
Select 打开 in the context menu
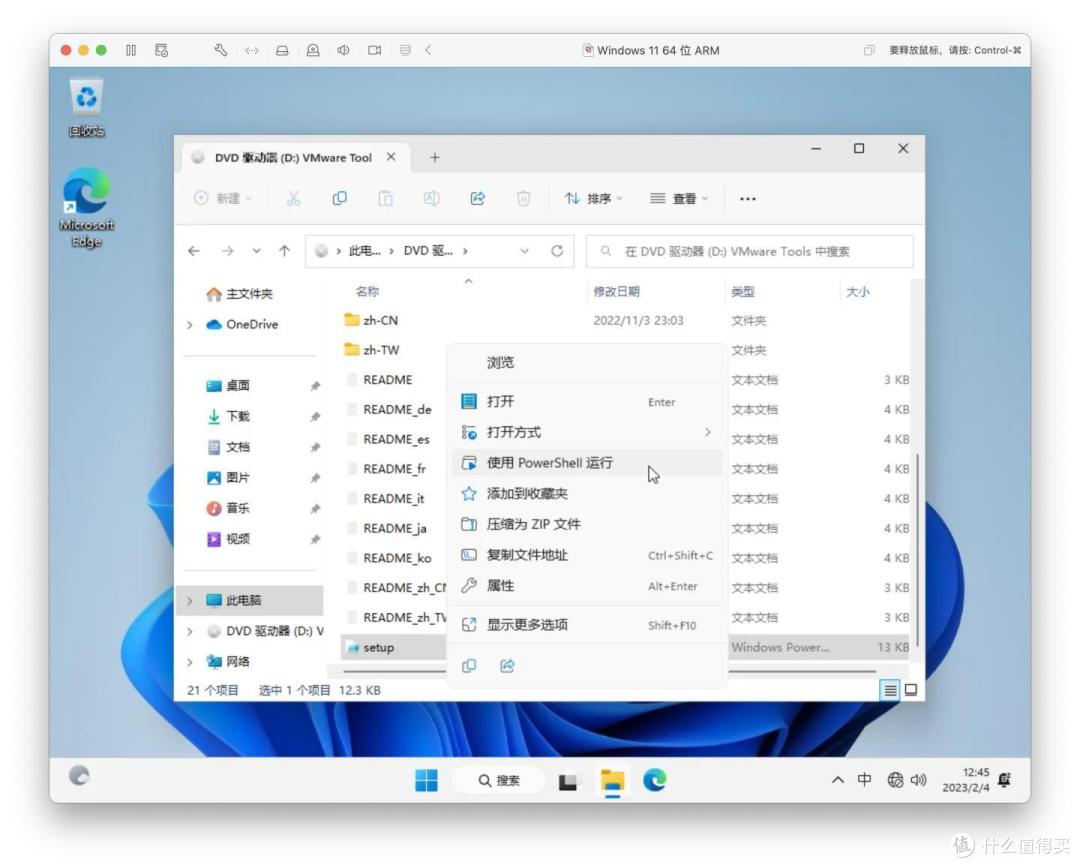click(587, 402)
